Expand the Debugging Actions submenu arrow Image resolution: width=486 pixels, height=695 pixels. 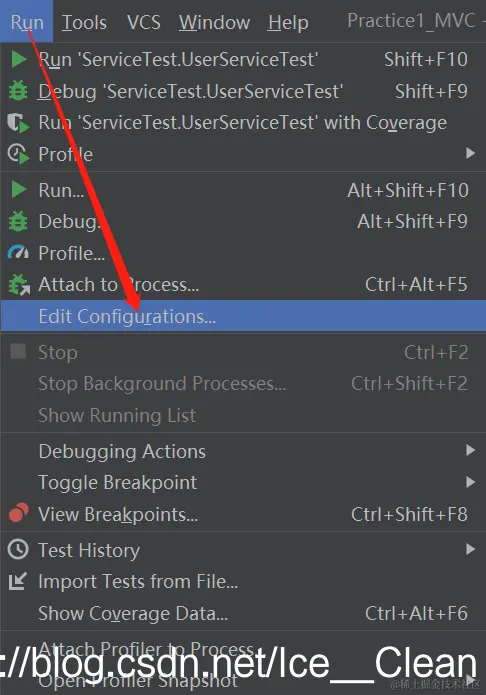(470, 451)
